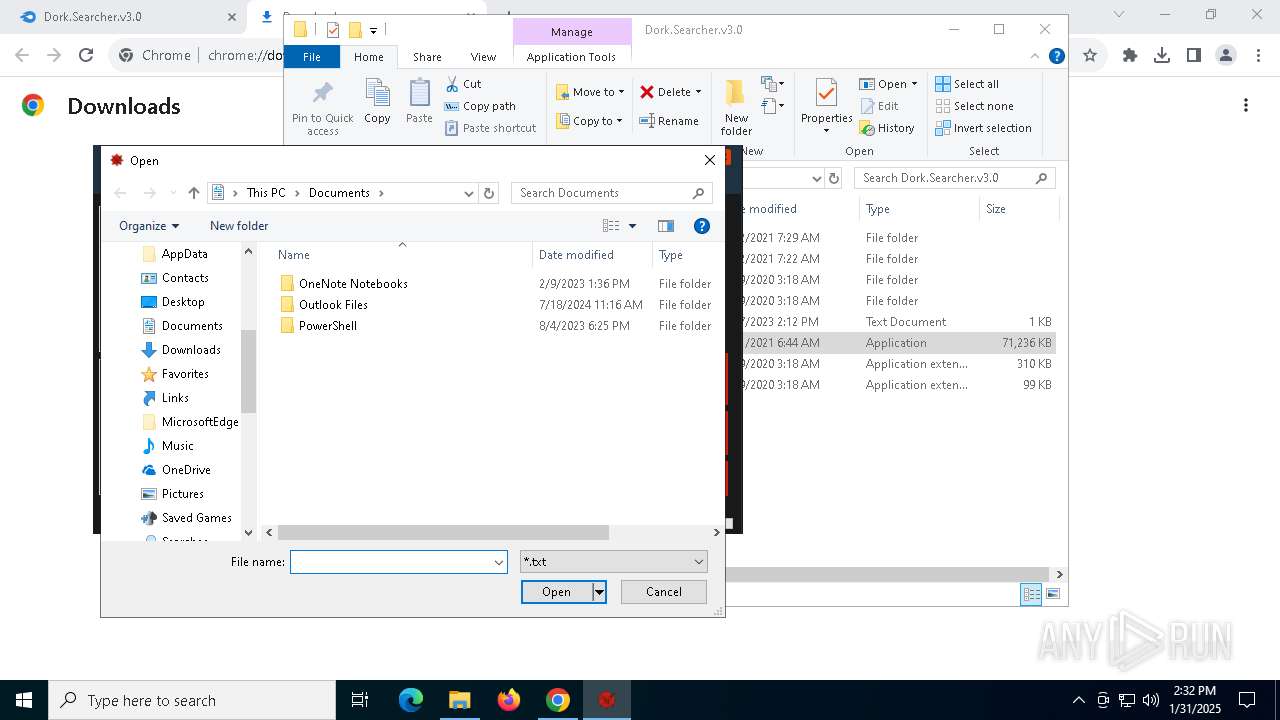The height and width of the screenshot is (720, 1280).
Task: Expand the File name history dropdown
Action: point(499,562)
